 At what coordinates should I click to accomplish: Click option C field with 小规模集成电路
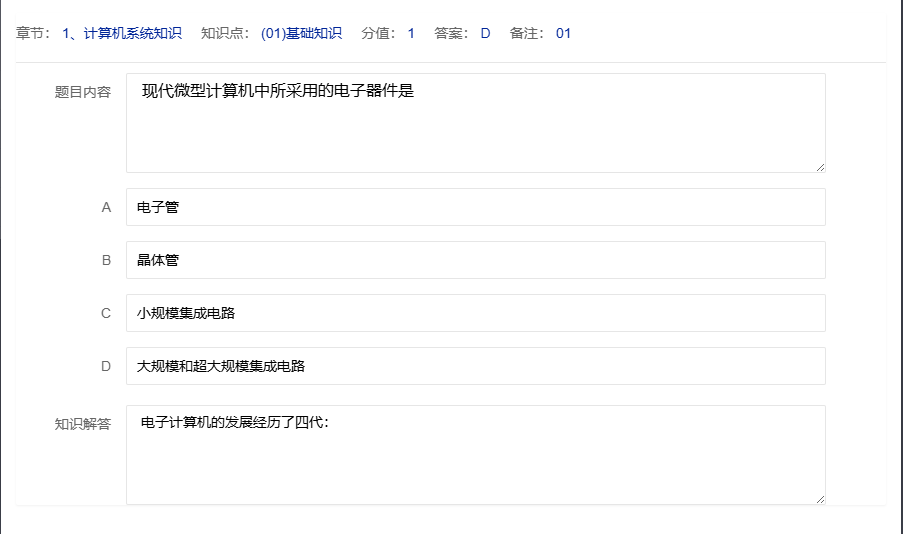coord(475,313)
